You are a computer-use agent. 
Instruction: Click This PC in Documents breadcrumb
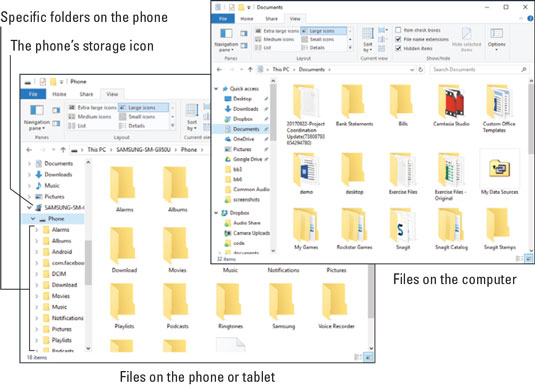coord(280,69)
